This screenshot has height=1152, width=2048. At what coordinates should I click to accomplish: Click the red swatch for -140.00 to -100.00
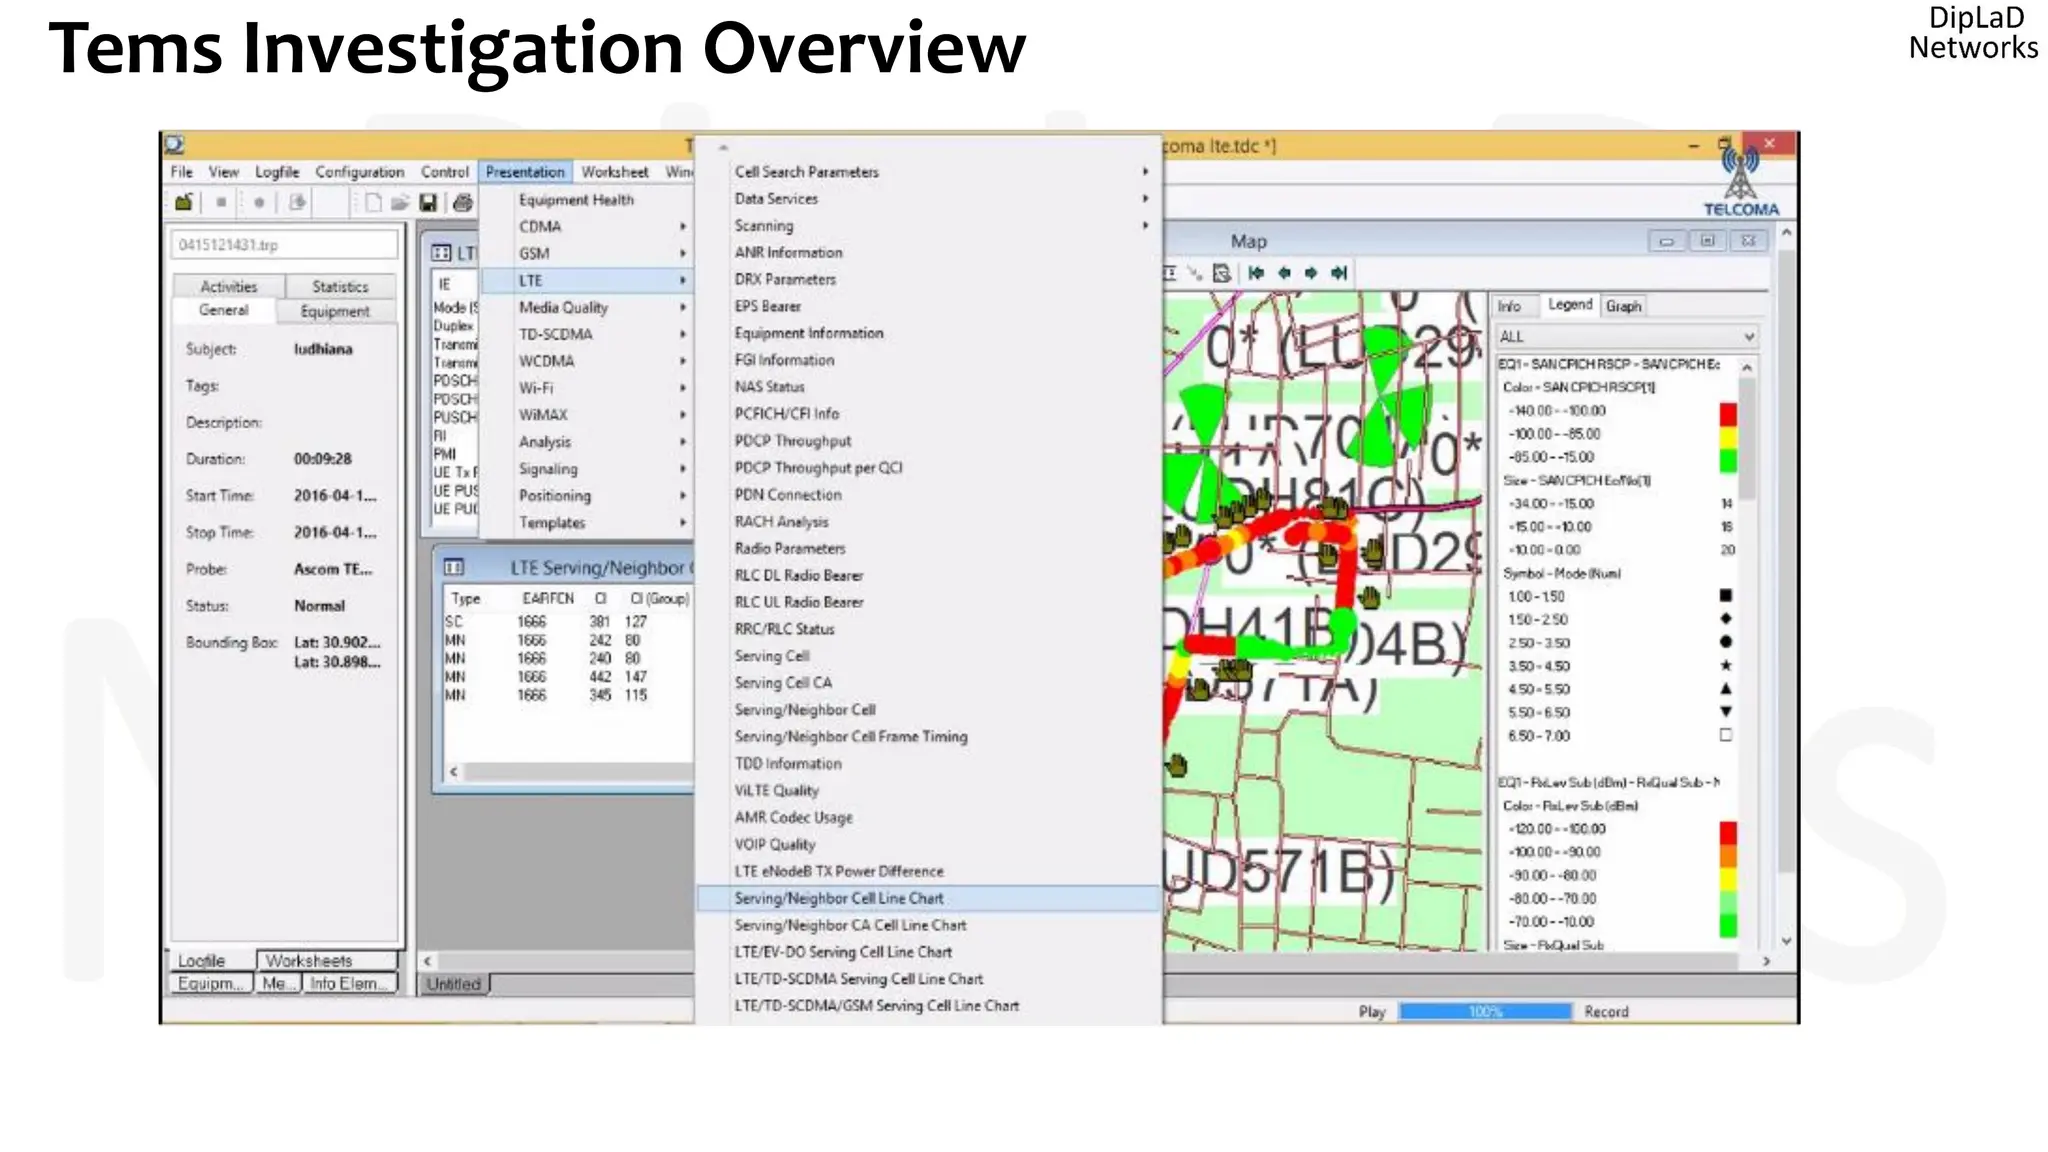click(1728, 414)
